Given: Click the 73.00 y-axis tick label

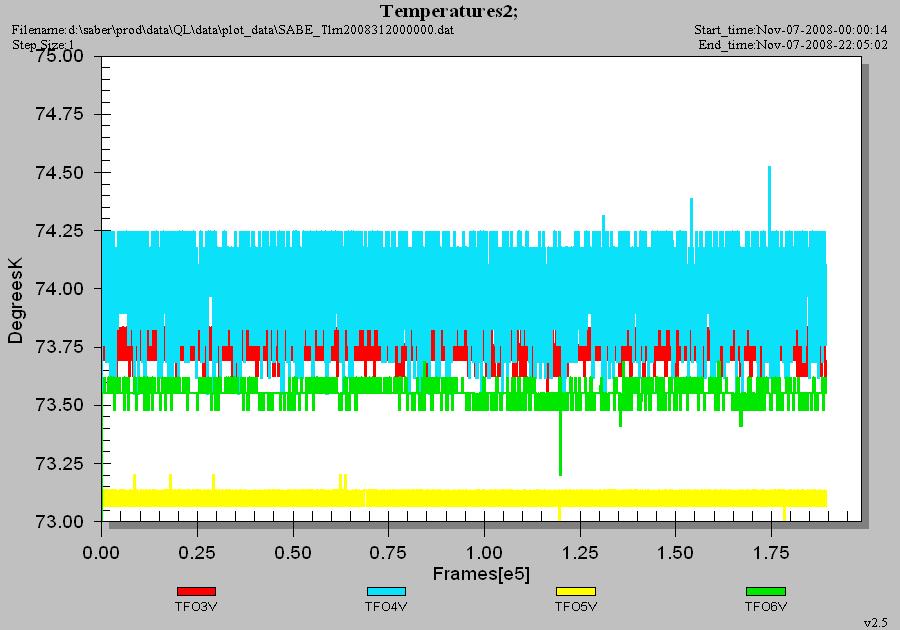Looking at the screenshot, I should [60, 522].
